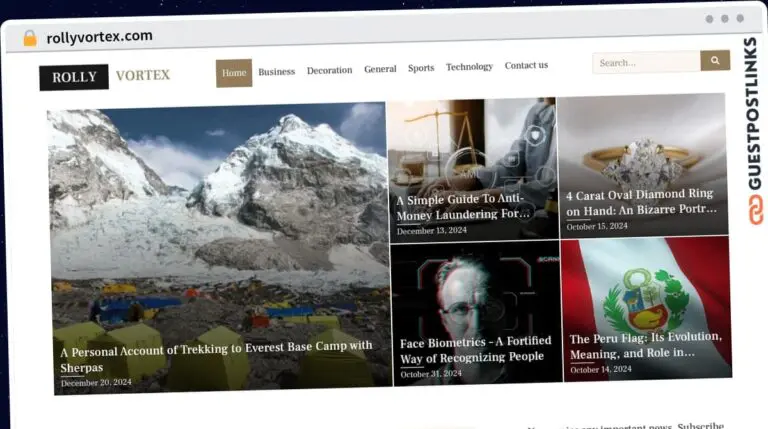Click the search magnifier icon button
Screen dimensions: 768x429
pos(715,61)
